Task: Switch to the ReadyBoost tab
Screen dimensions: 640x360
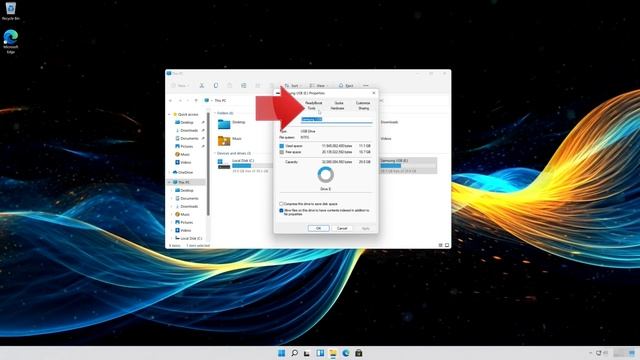Action: 313,103
